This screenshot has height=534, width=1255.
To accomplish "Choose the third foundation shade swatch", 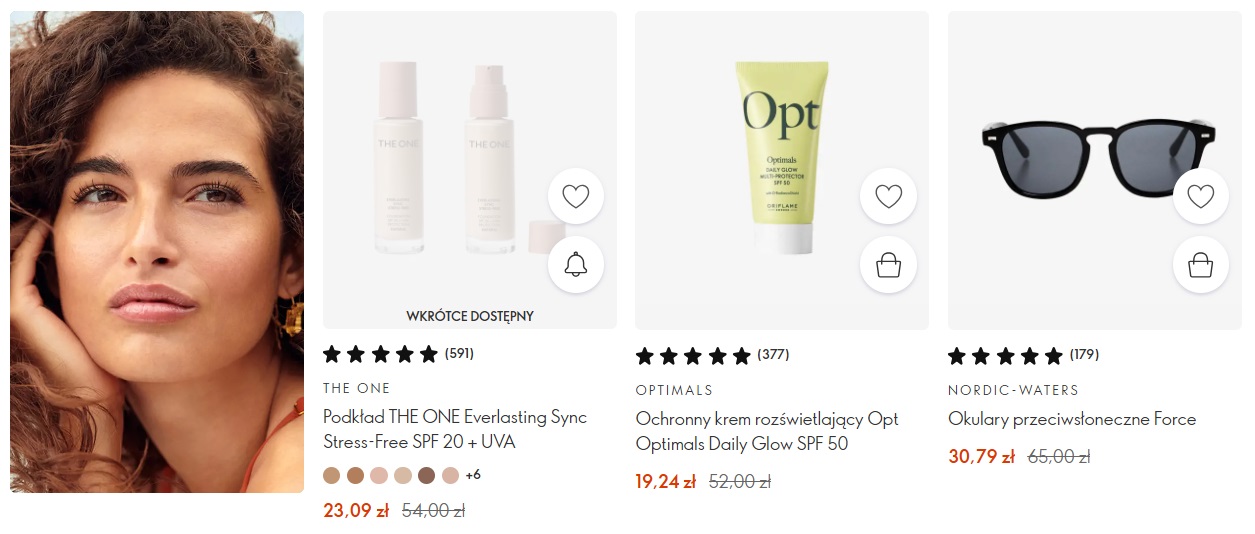I will pos(379,475).
